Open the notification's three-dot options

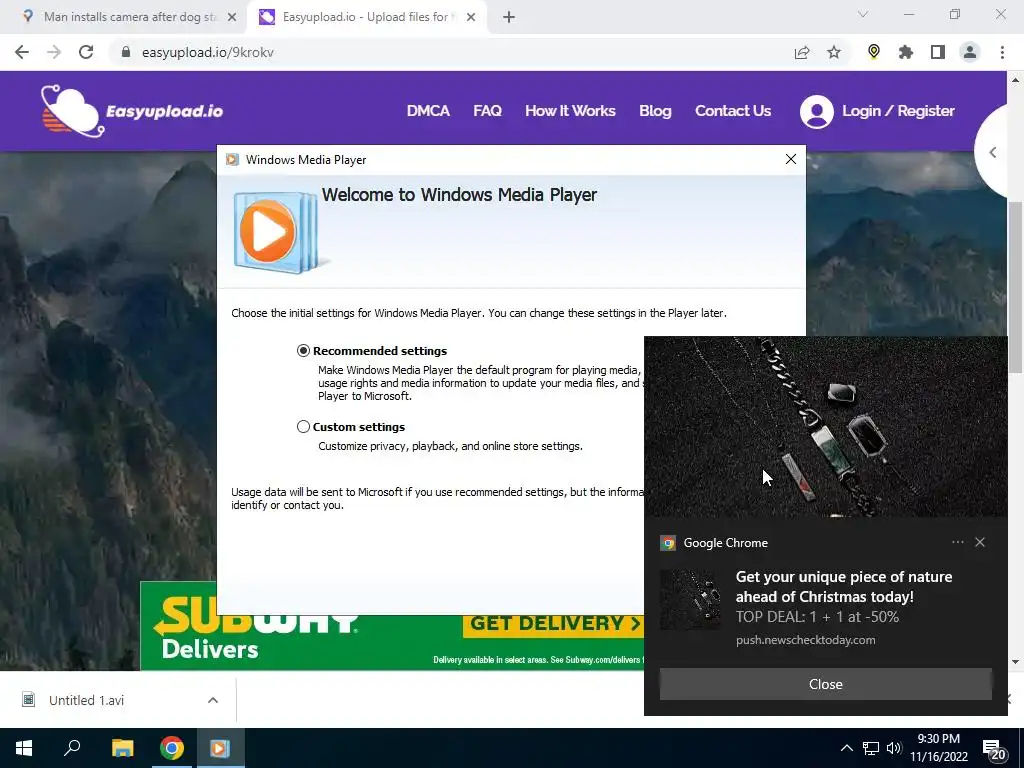pos(957,542)
